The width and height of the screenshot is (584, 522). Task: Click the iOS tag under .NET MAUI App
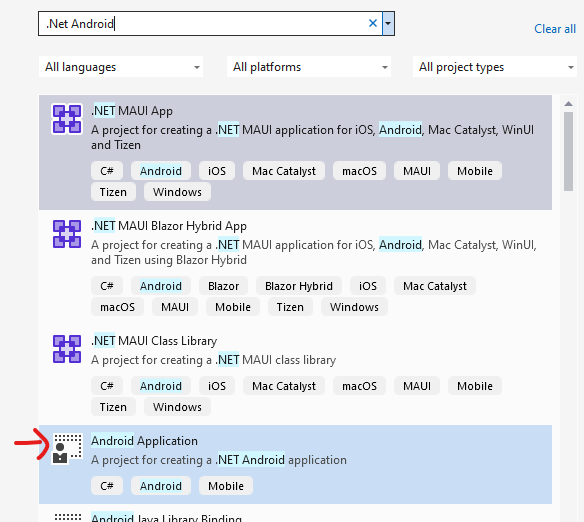pyautogui.click(x=217, y=171)
